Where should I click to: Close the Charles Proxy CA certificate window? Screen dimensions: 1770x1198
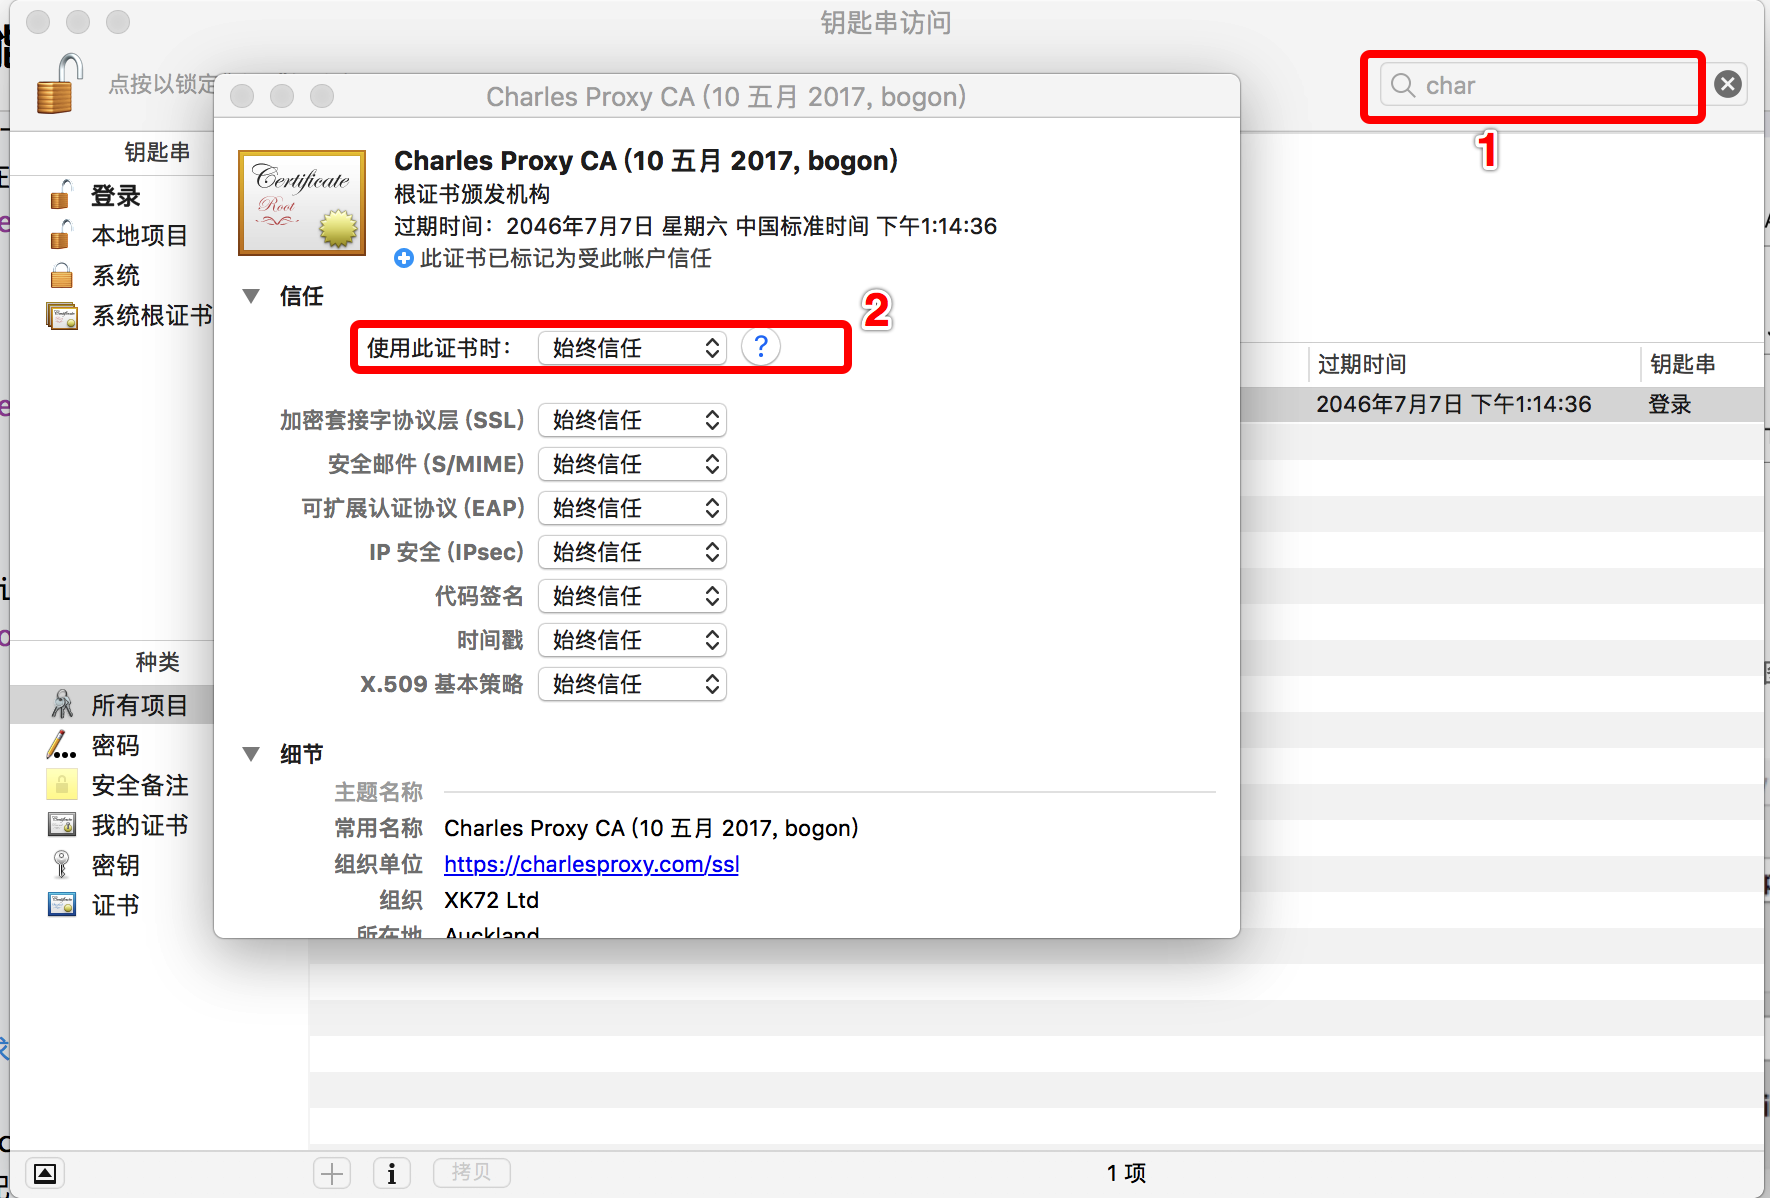[x=242, y=96]
